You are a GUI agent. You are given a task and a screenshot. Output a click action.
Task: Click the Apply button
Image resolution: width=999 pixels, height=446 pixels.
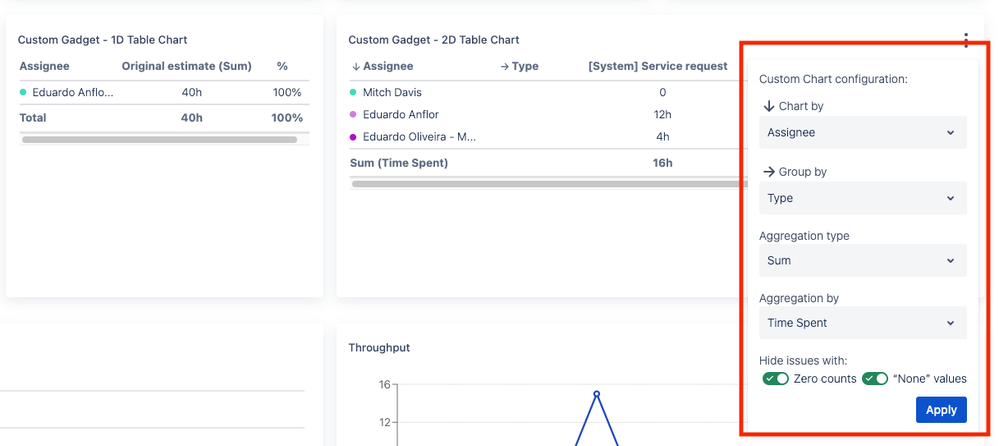pyautogui.click(x=941, y=410)
